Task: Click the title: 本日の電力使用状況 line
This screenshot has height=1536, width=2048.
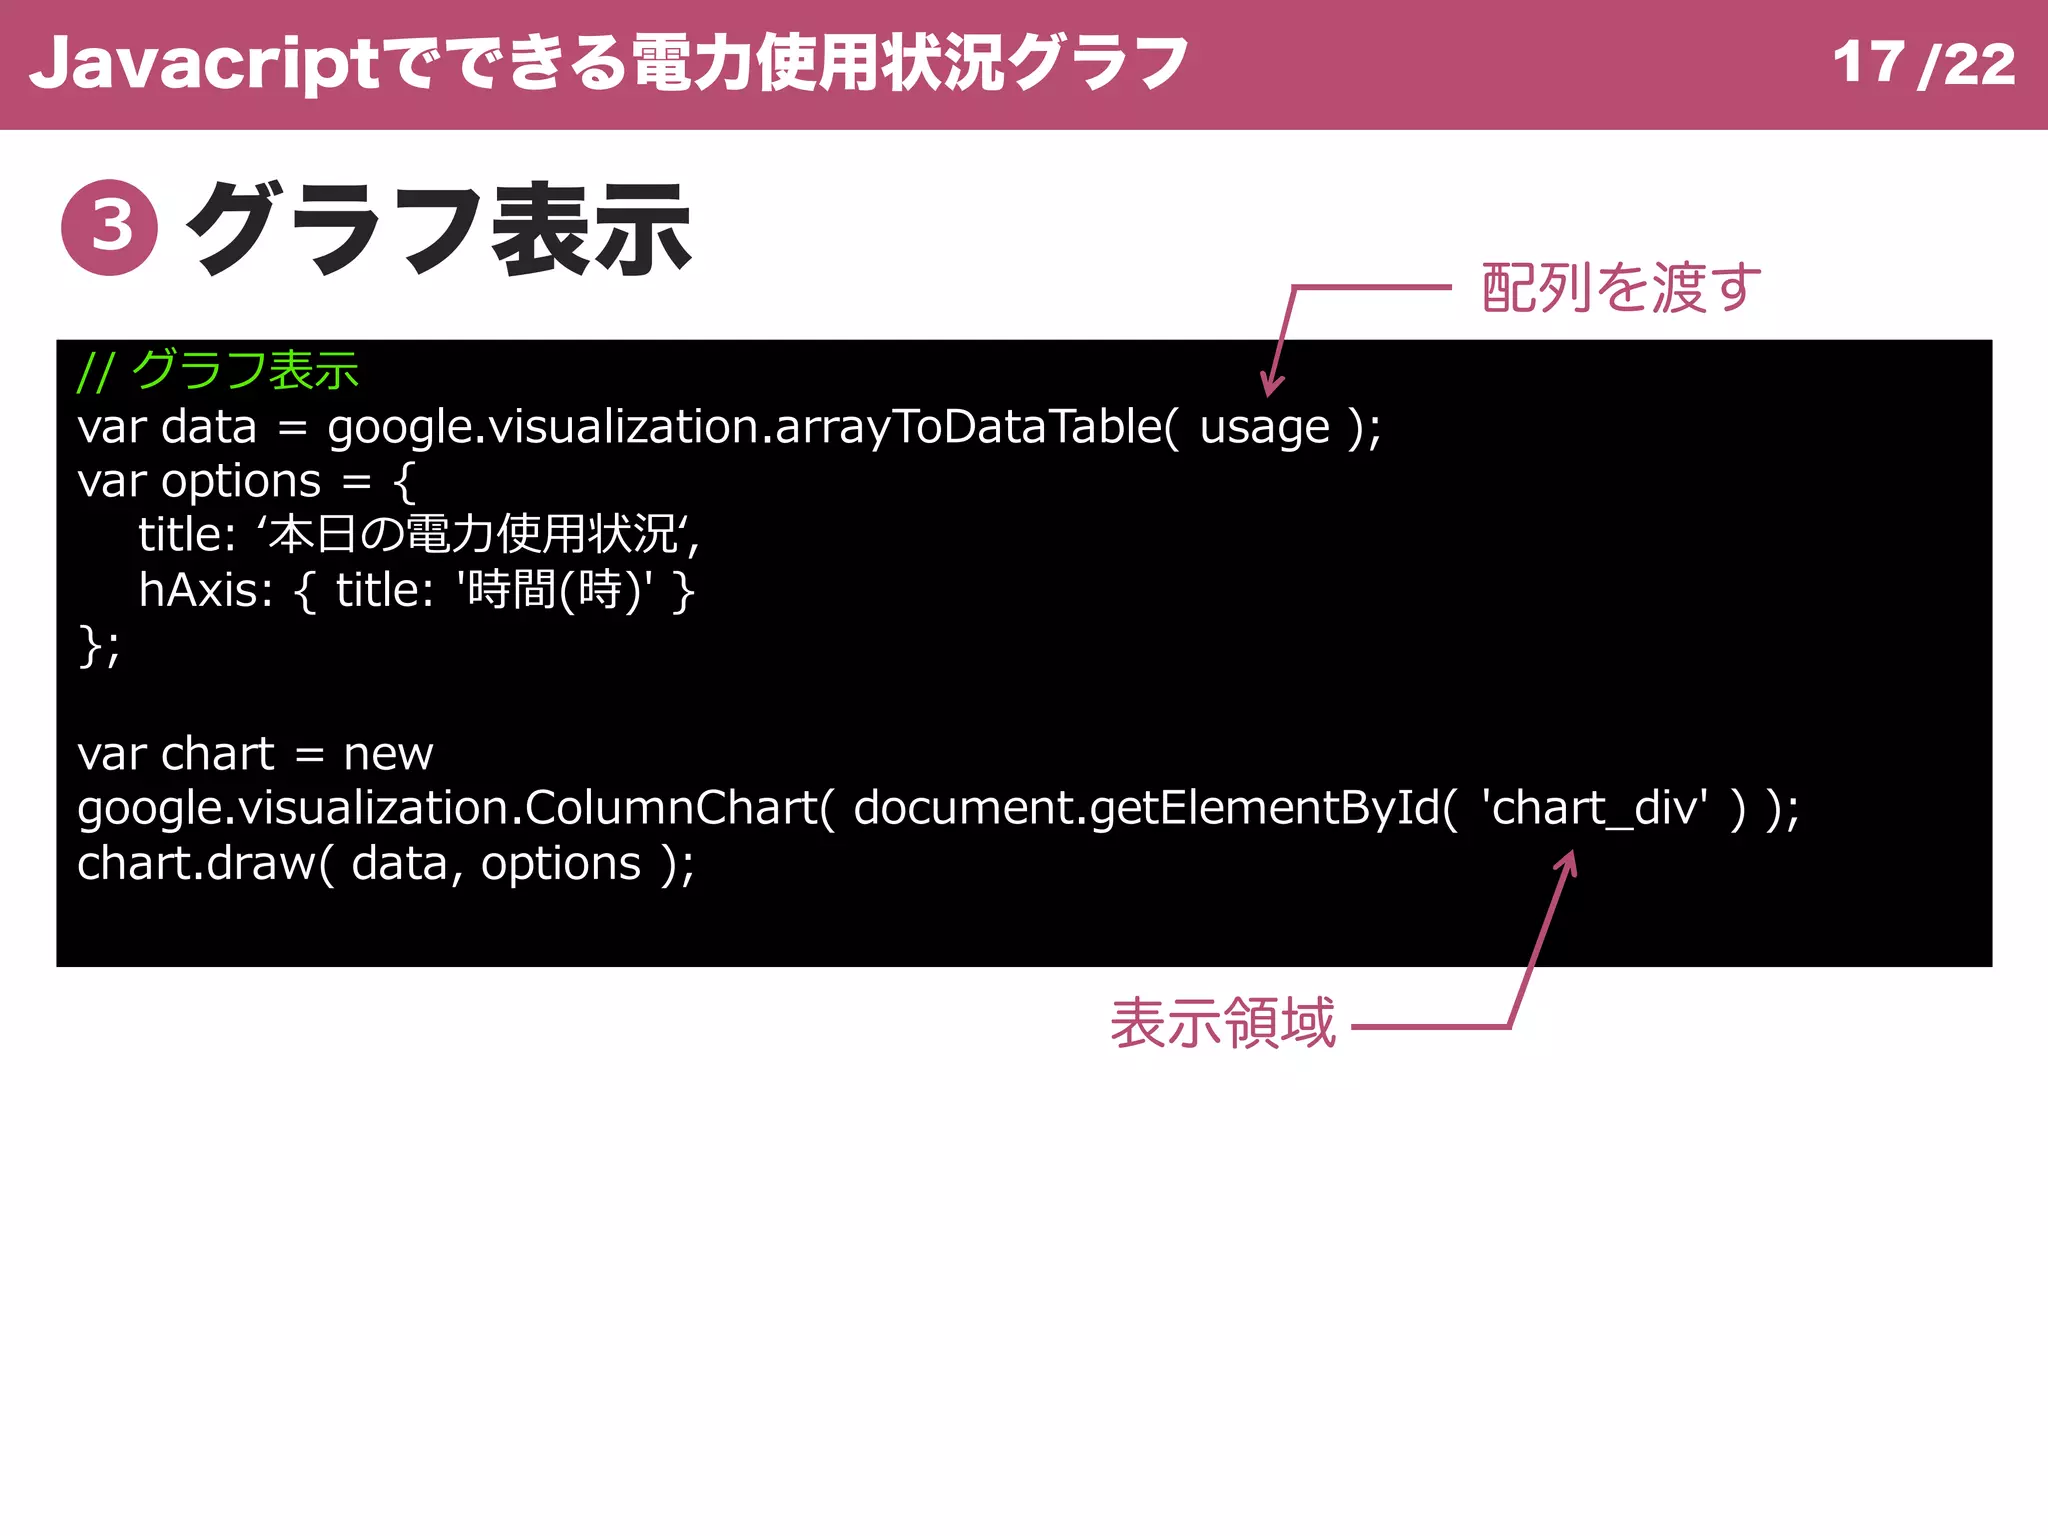Action: (418, 535)
